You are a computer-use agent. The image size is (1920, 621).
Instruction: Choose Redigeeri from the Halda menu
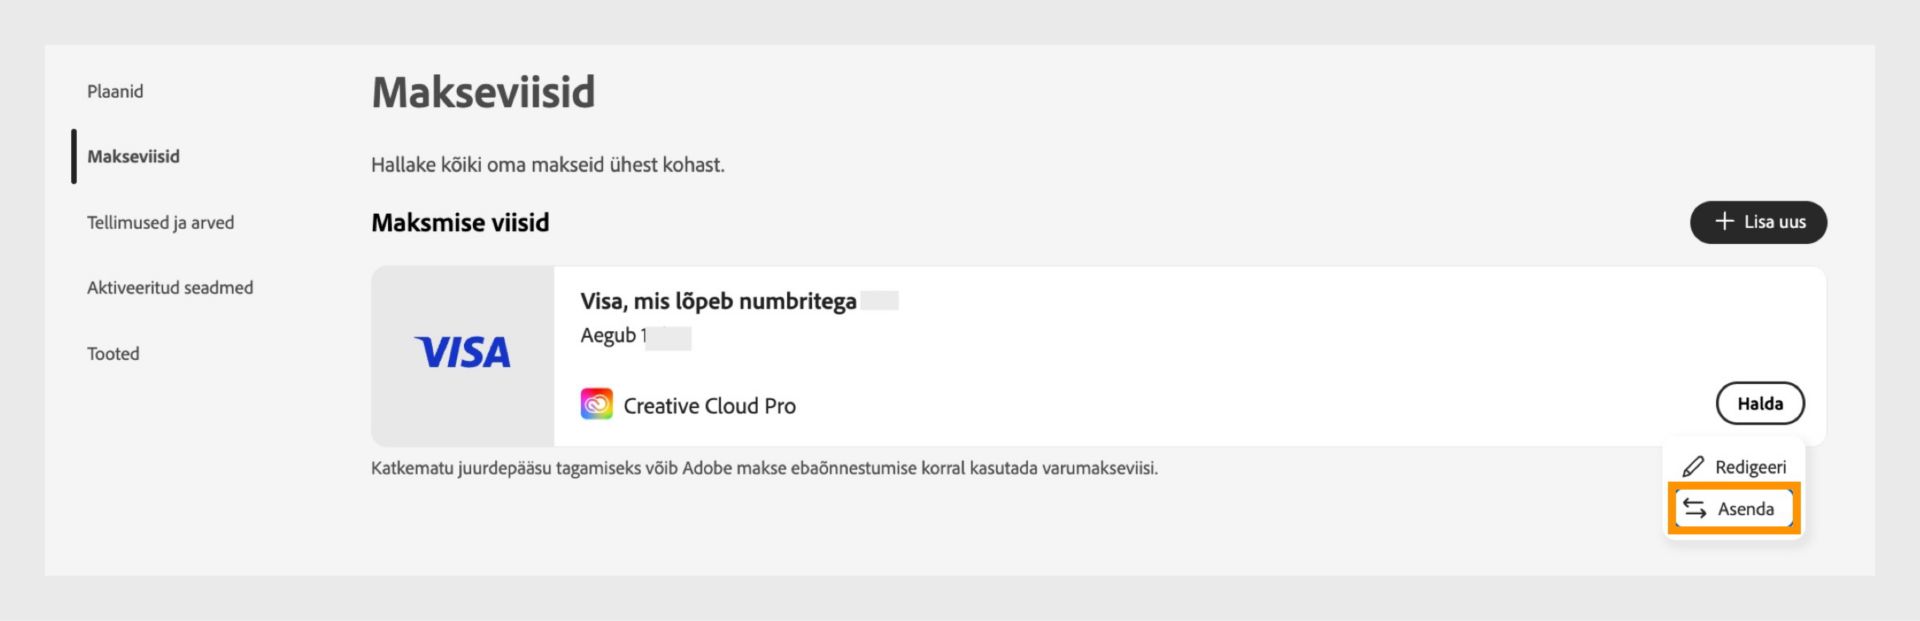point(1734,467)
